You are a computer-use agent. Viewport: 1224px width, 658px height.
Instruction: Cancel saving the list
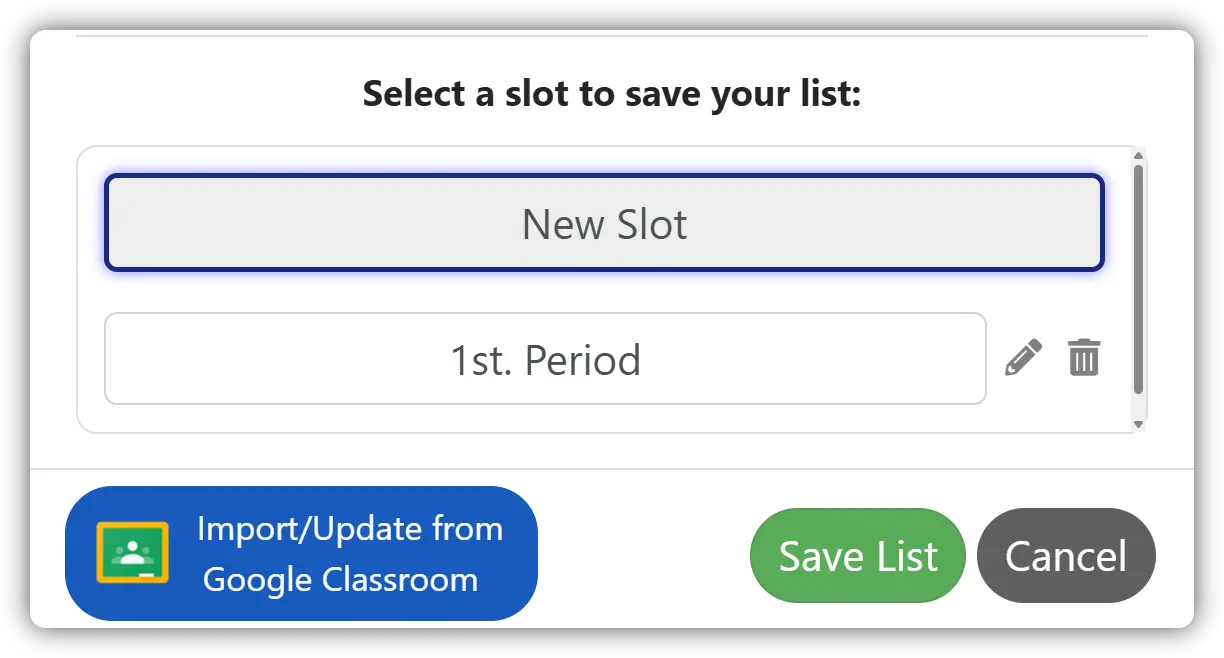(1065, 556)
